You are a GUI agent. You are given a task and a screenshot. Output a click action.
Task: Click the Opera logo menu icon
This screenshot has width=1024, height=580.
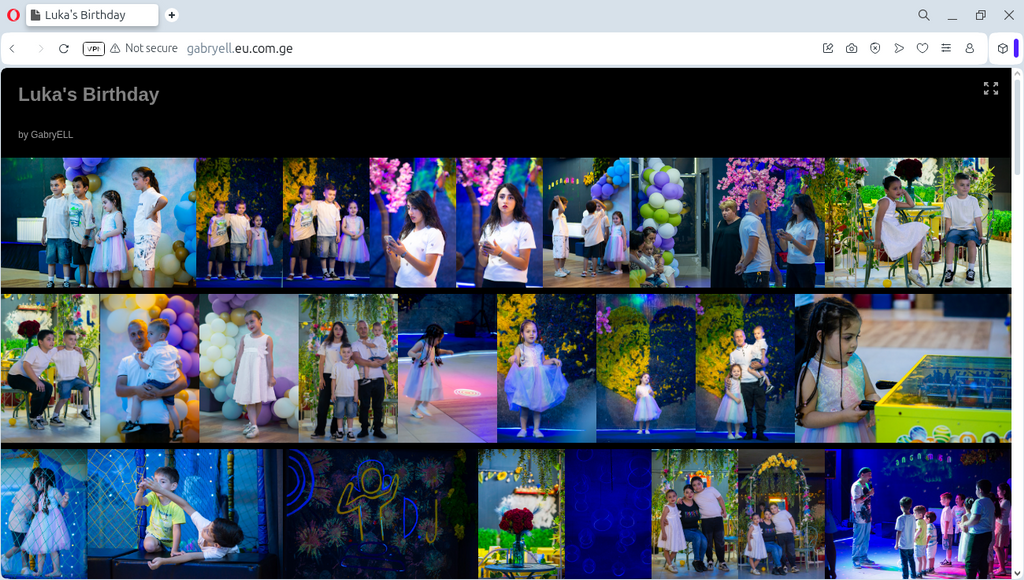[13, 15]
